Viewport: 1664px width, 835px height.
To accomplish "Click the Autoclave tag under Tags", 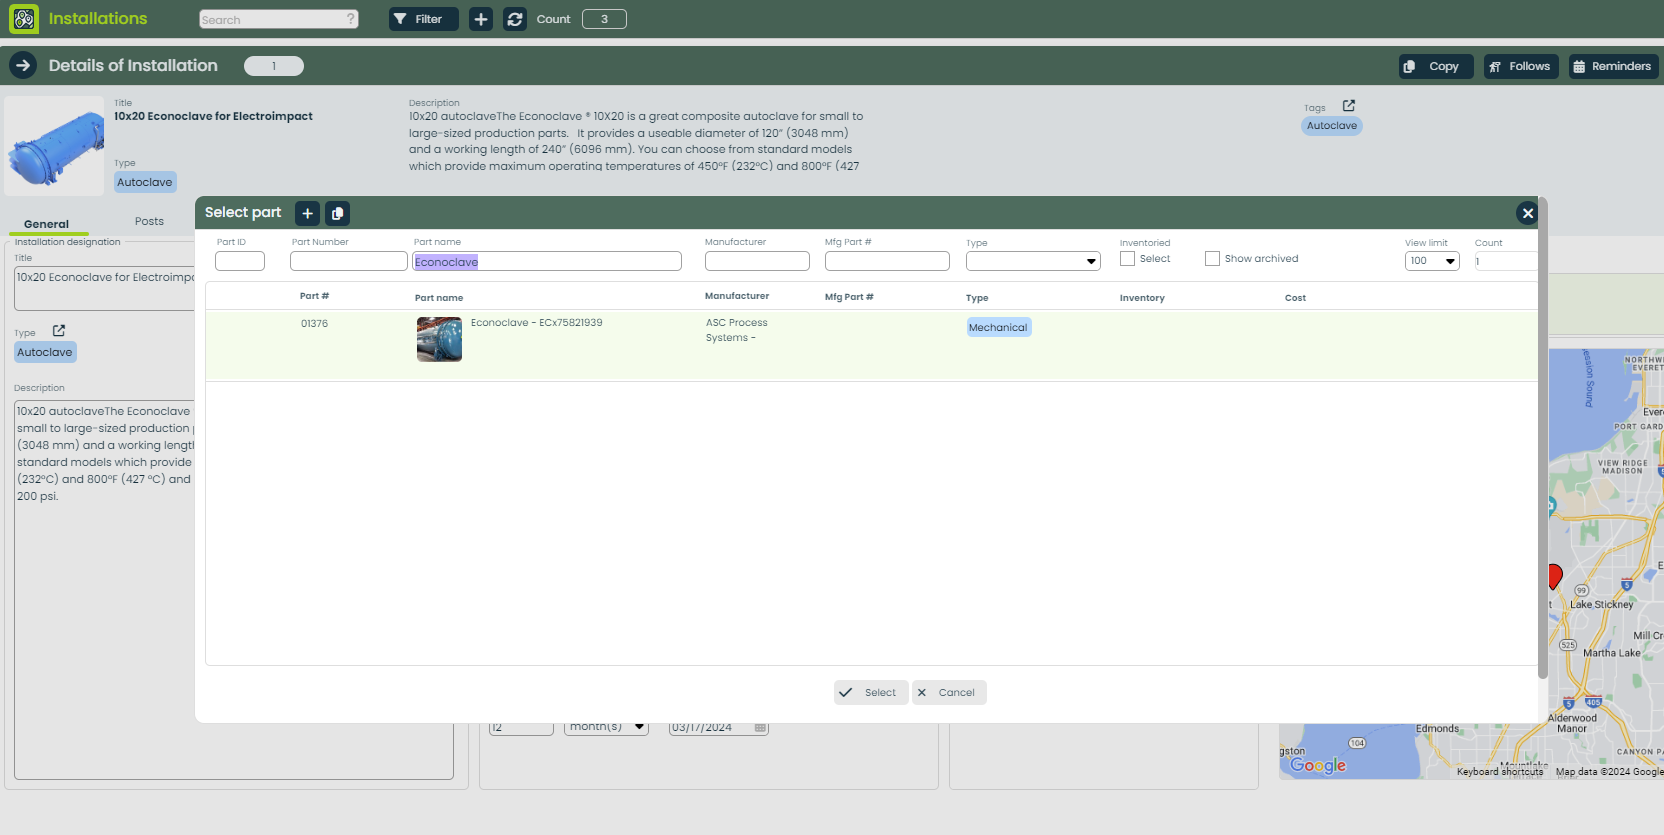I will point(1332,126).
